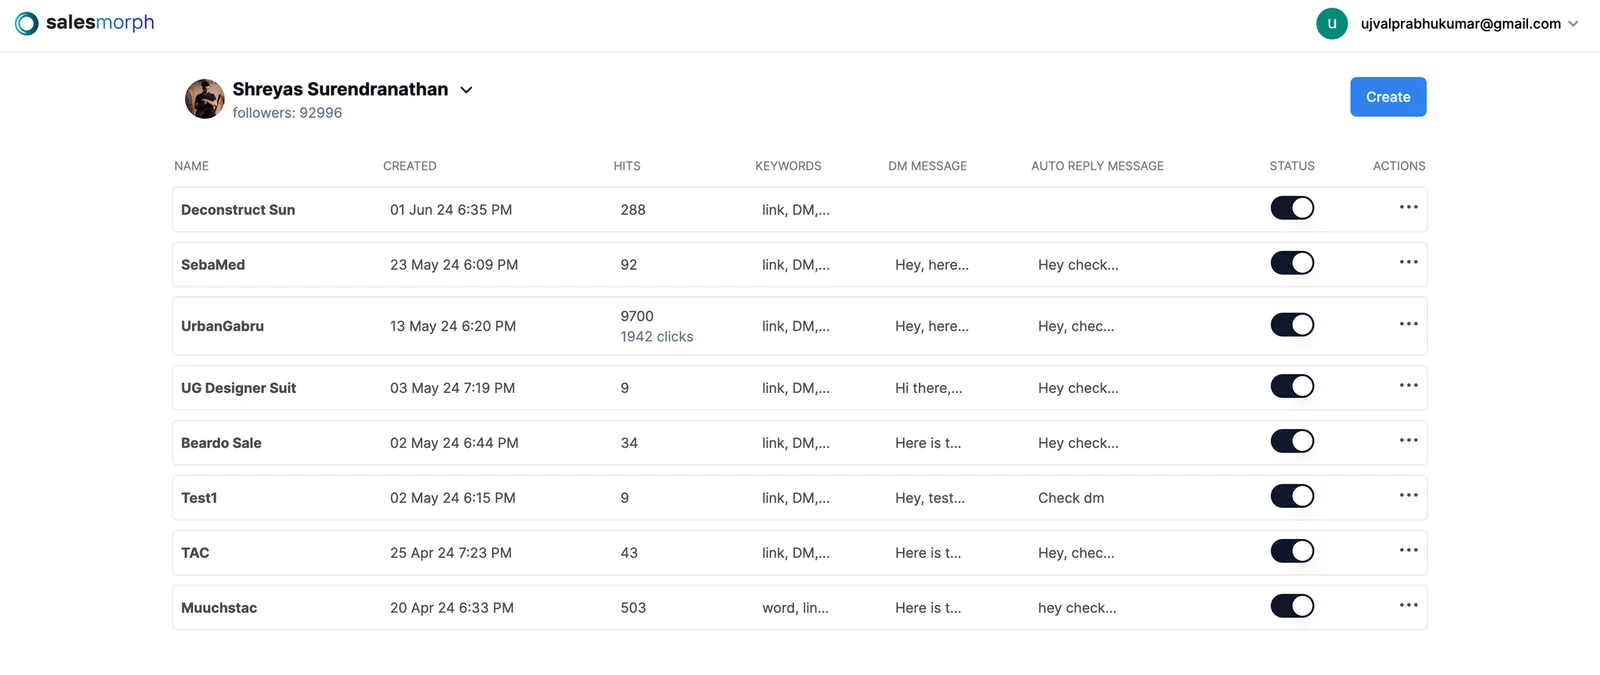1600x675 pixels.
Task: Select the Muuchstac campaign name
Action: pyautogui.click(x=219, y=608)
